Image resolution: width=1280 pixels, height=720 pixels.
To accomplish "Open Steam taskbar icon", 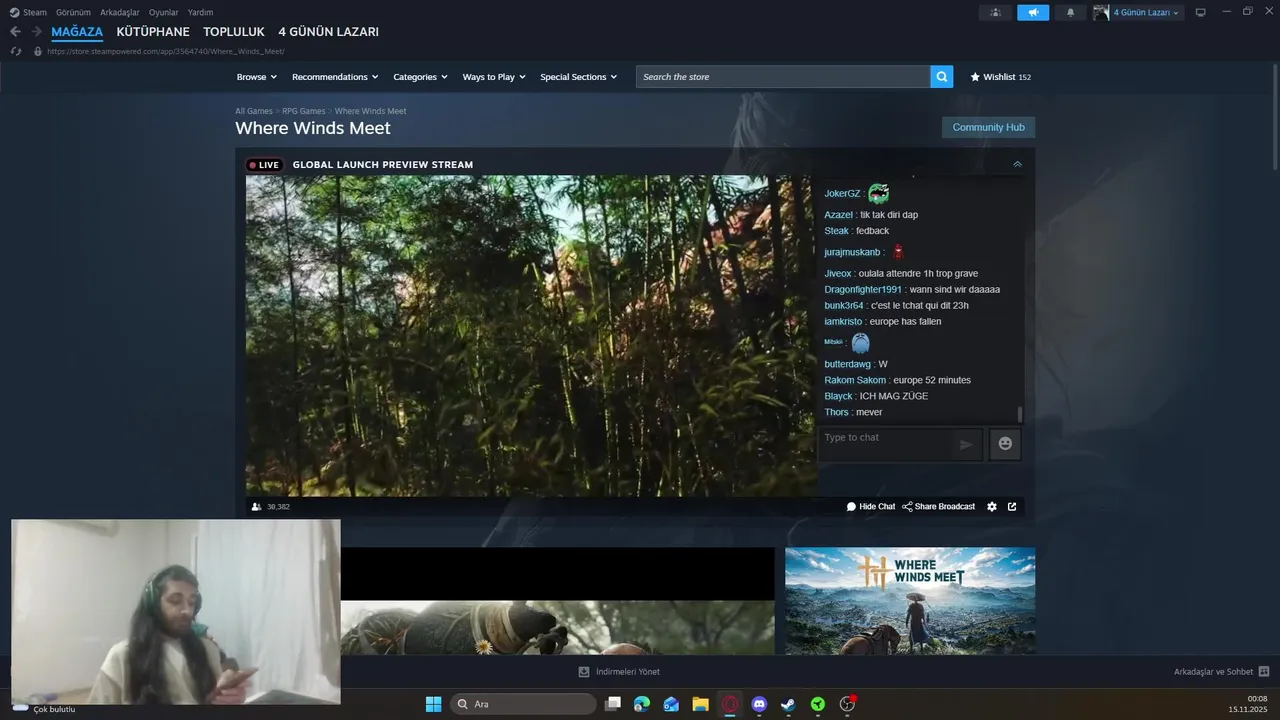I will pyautogui.click(x=788, y=704).
